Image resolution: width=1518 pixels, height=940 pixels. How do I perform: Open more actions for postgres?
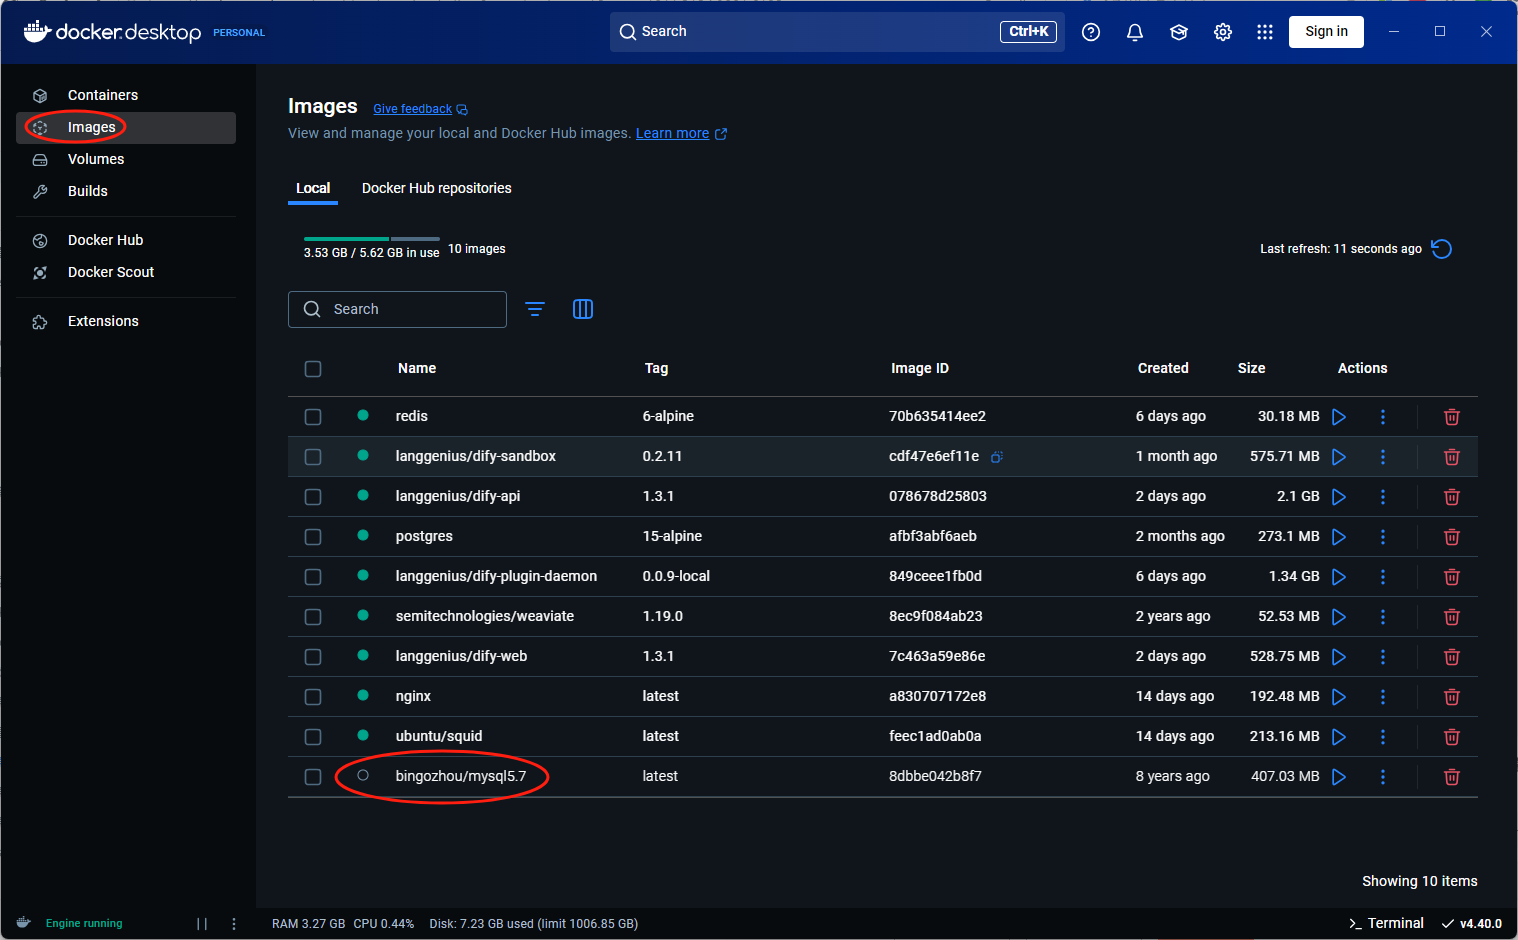pos(1383,537)
